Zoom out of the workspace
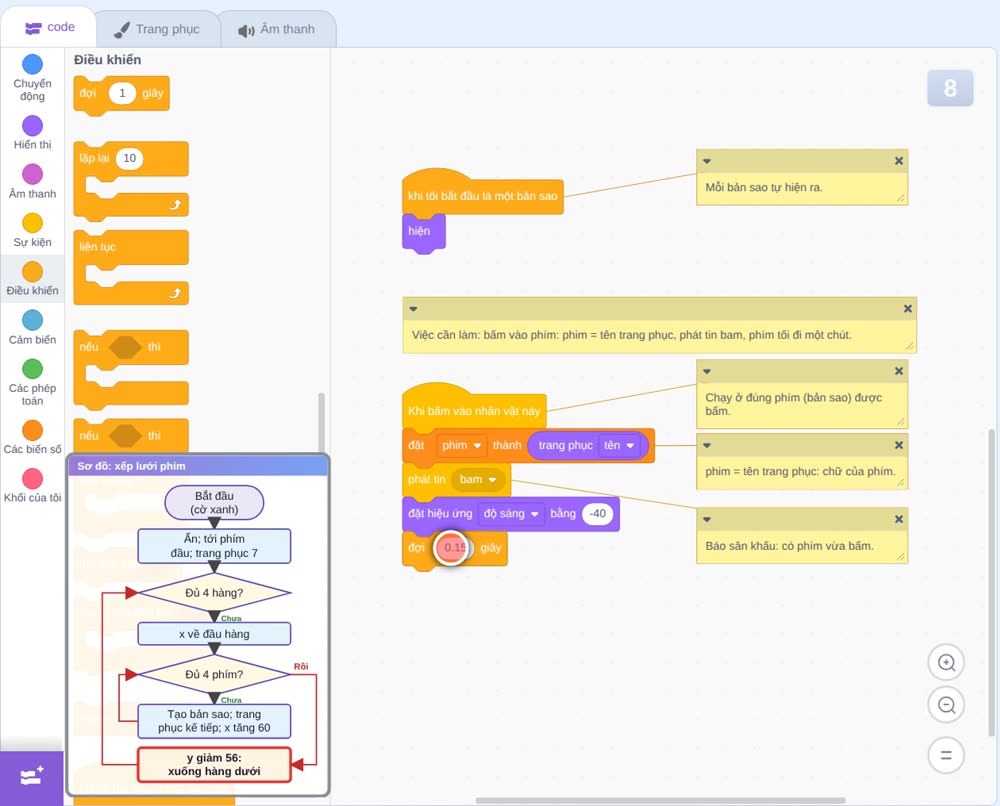The image size is (1000, 806). [x=946, y=705]
